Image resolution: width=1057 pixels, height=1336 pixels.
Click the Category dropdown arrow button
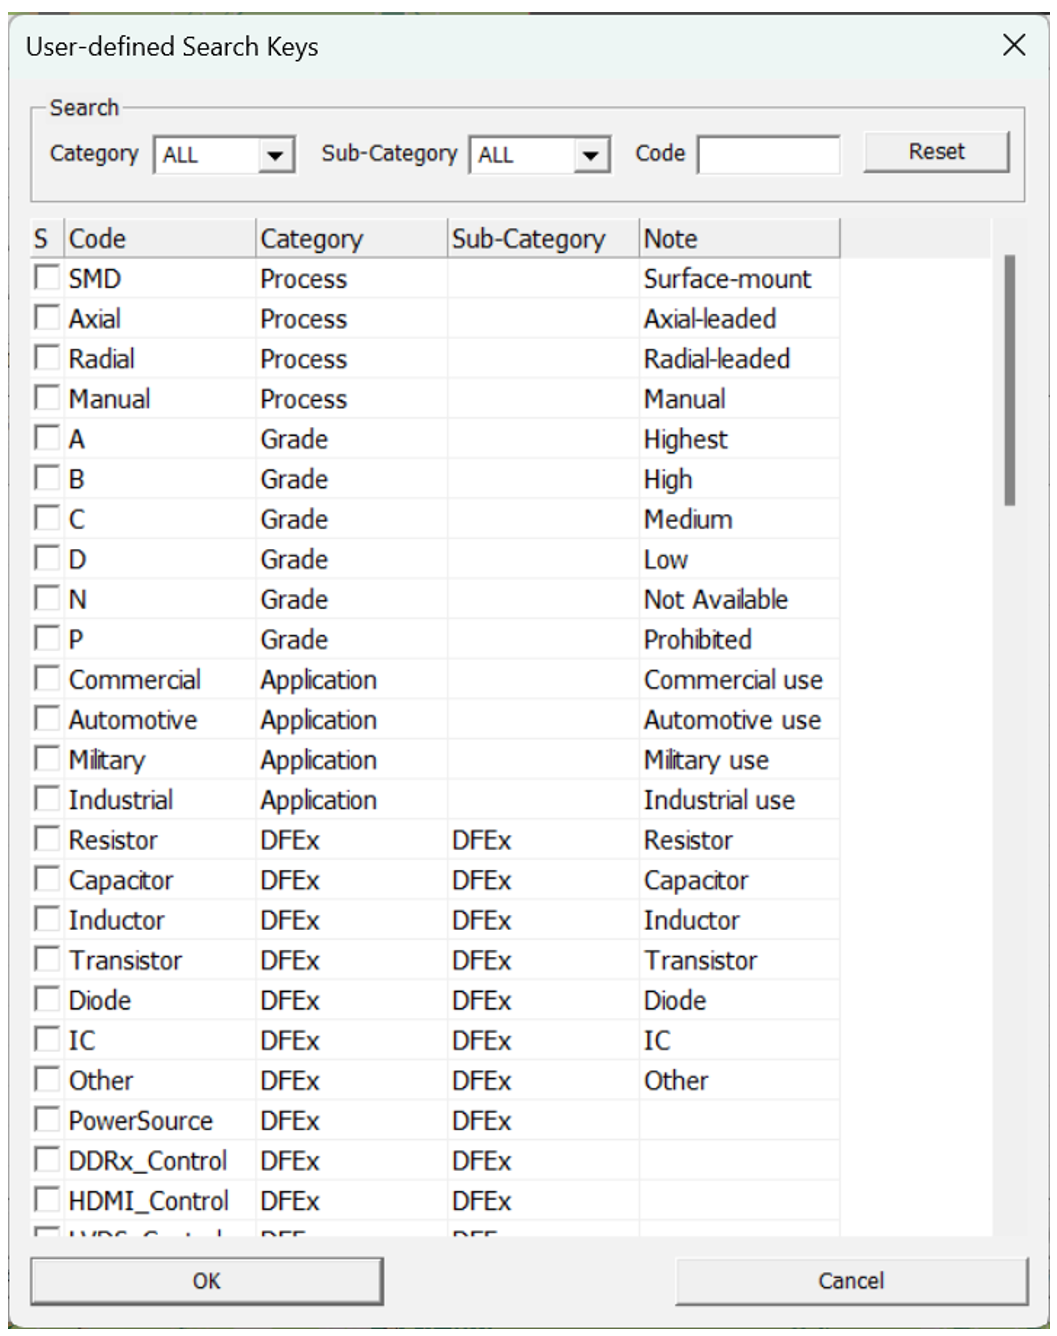[x=275, y=155]
